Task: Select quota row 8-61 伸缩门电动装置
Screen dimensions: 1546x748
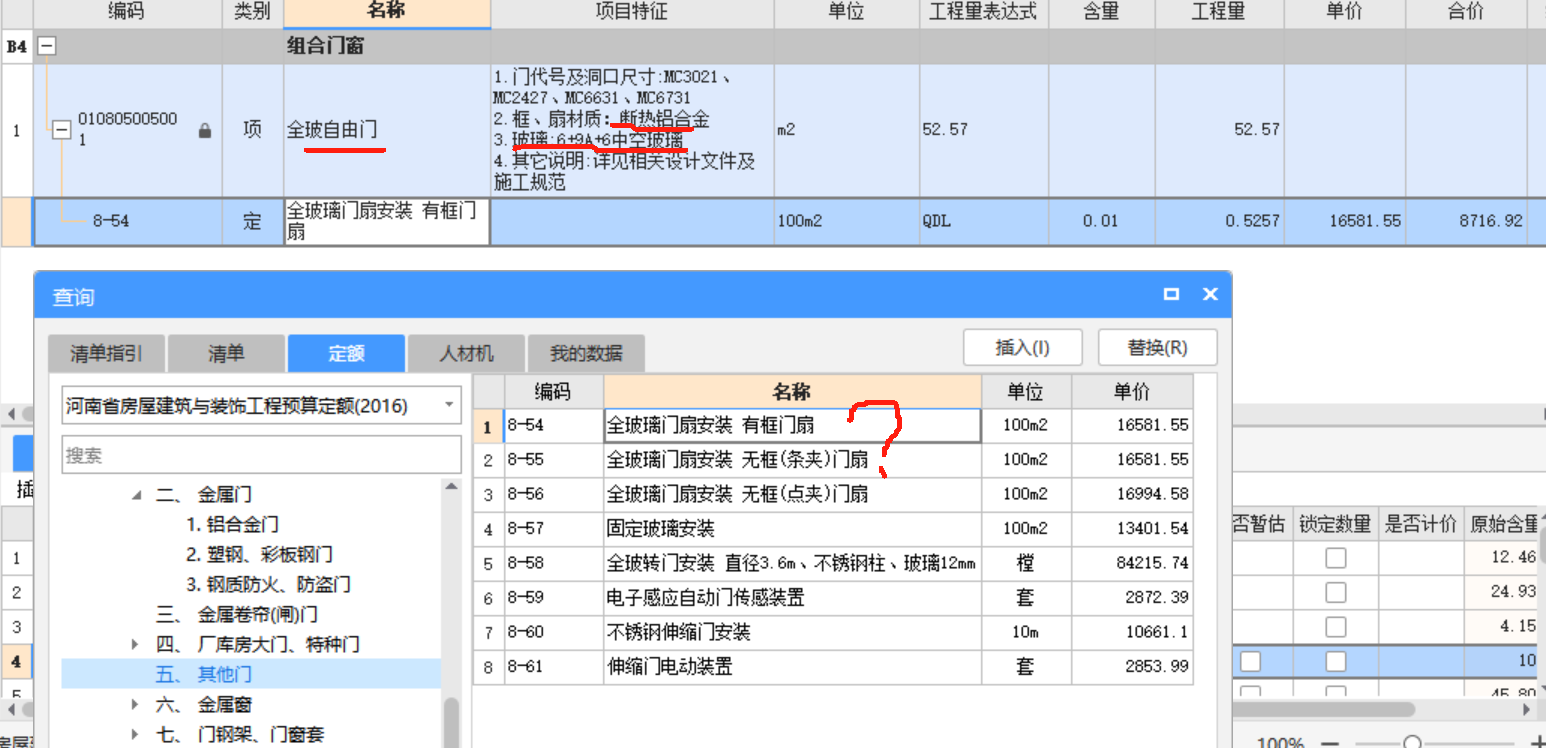Action: (833, 667)
